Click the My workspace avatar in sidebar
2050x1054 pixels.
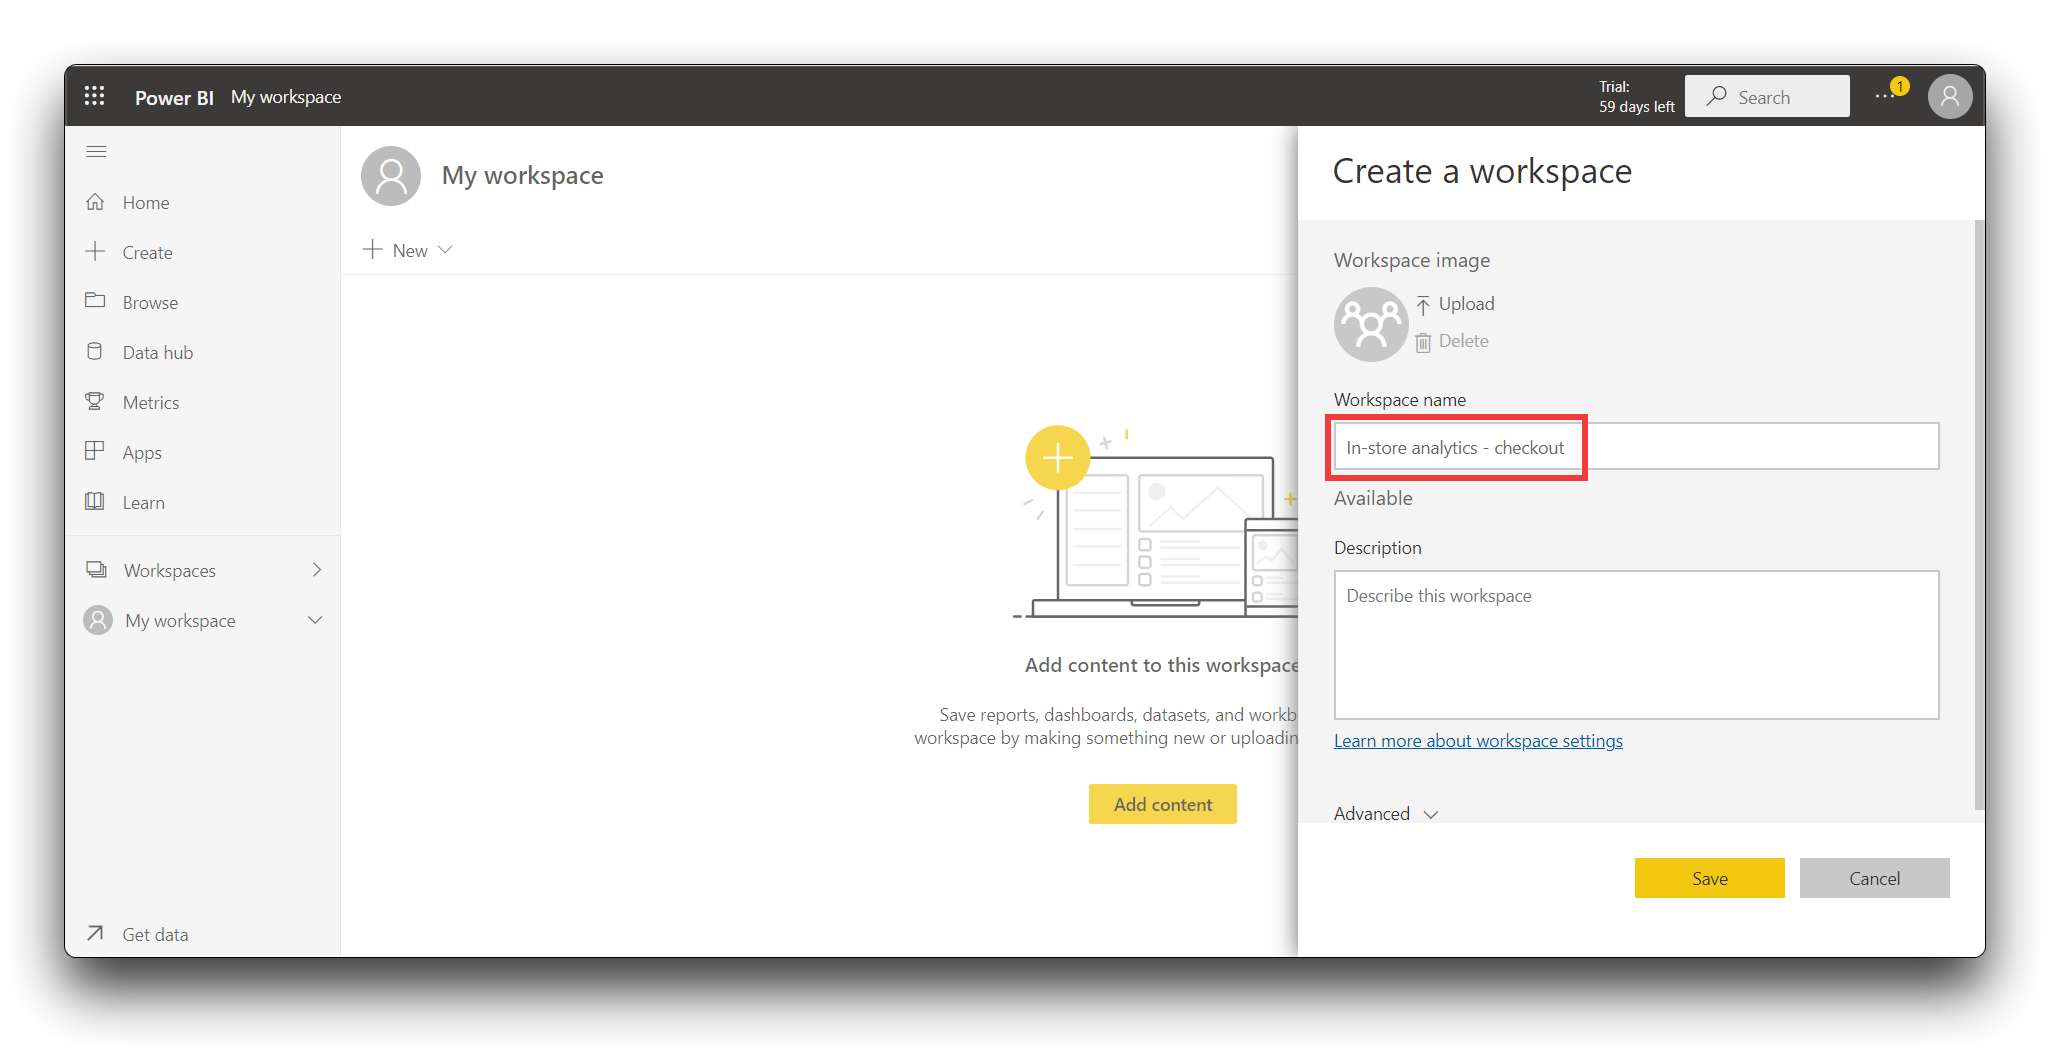point(98,620)
